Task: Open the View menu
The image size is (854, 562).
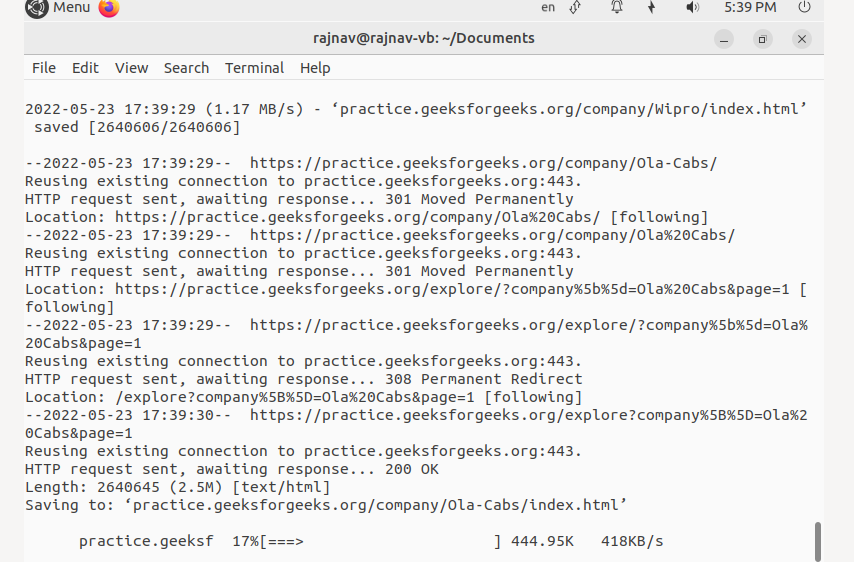Action: click(131, 68)
